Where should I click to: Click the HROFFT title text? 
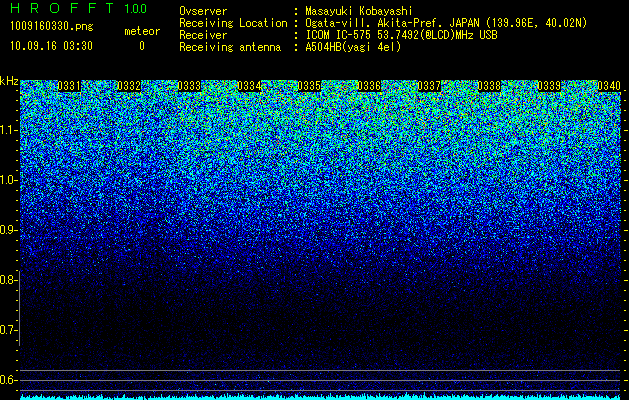(x=62, y=8)
